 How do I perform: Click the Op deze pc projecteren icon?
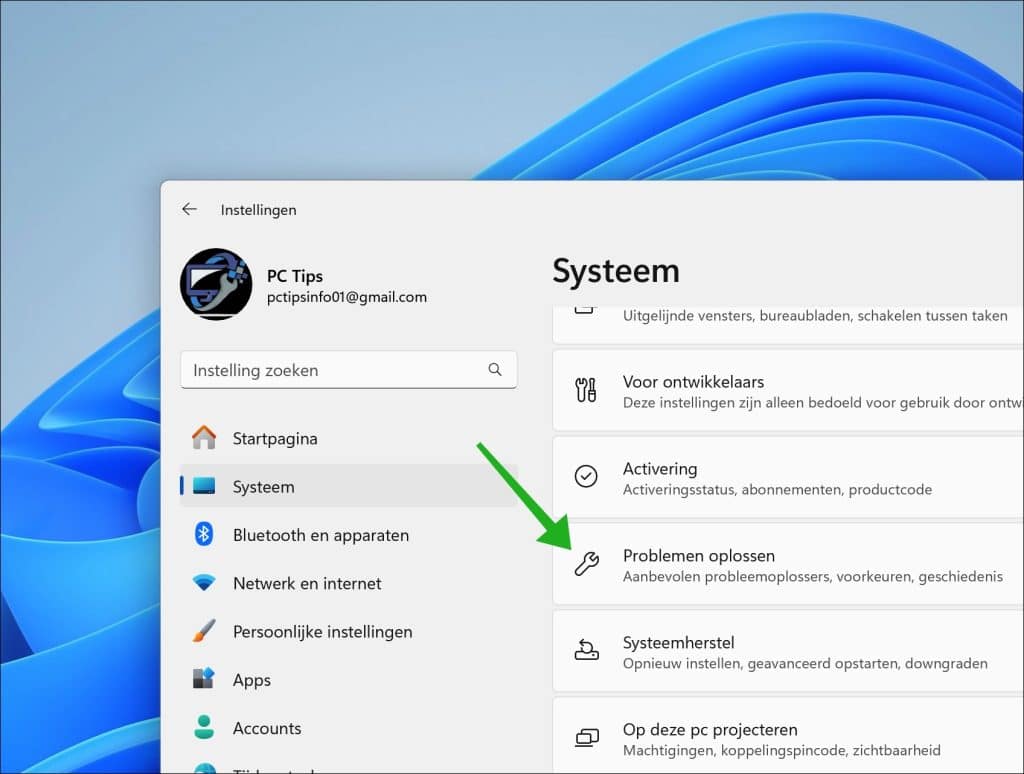pyautogui.click(x=586, y=737)
